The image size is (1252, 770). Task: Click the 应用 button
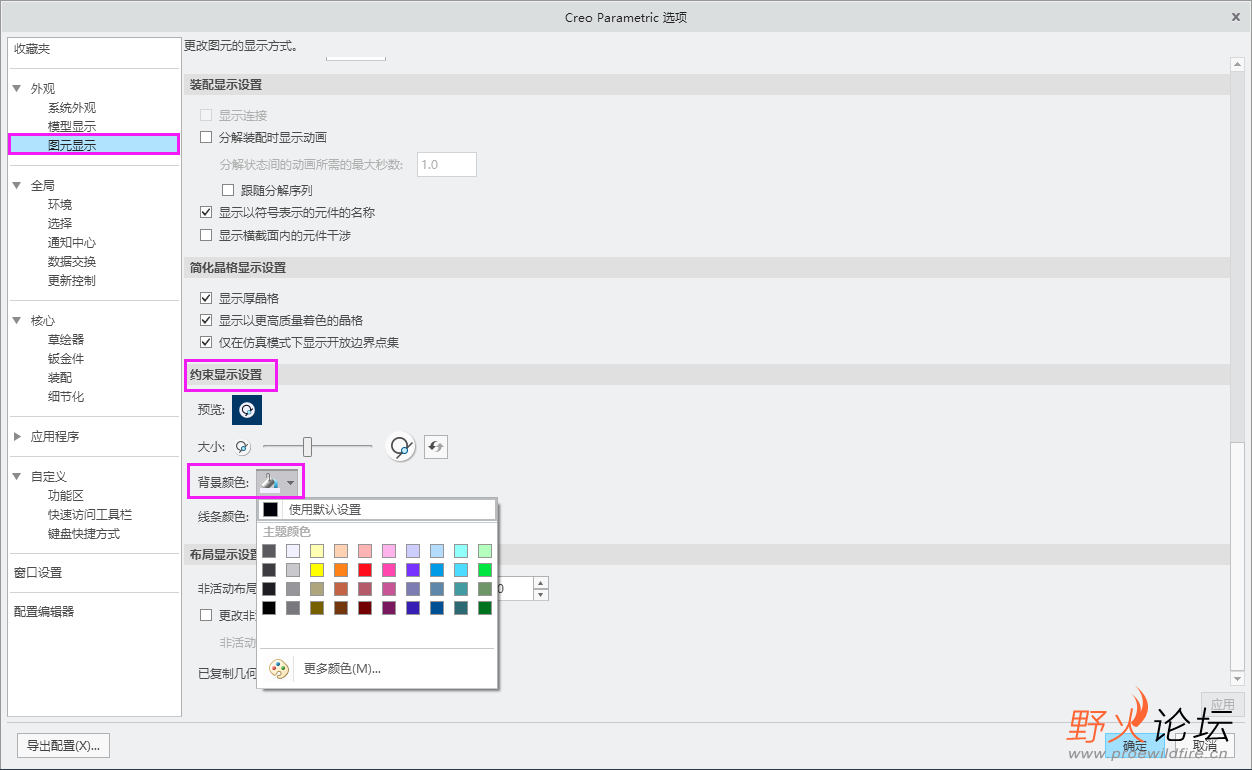[1223, 704]
